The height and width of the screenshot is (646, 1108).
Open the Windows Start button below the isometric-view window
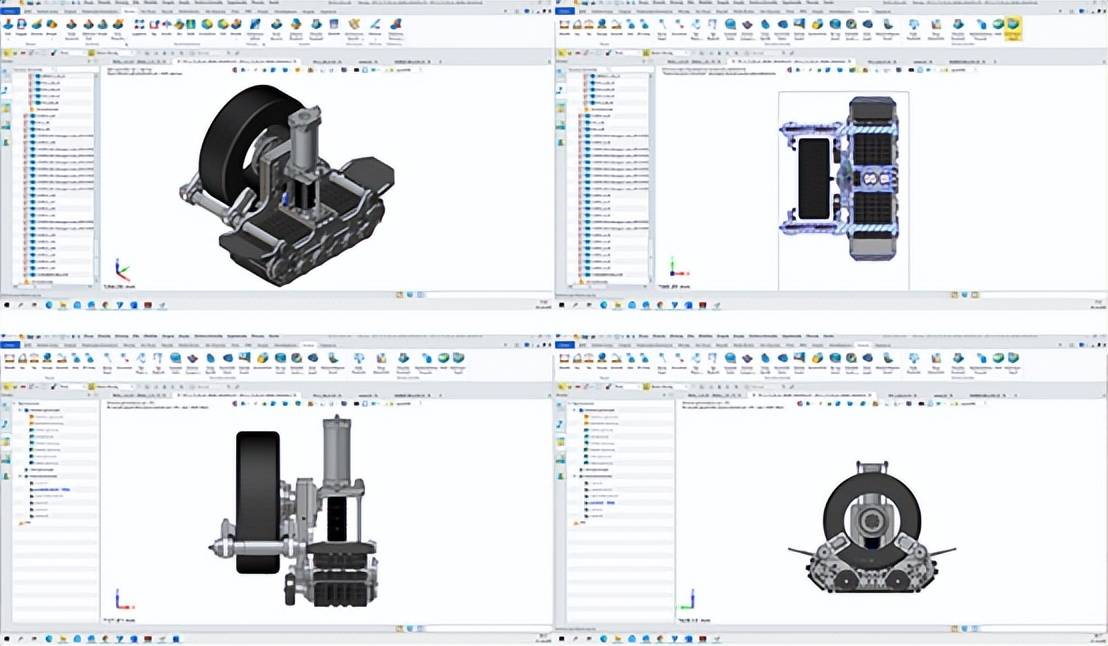click(x=7, y=304)
